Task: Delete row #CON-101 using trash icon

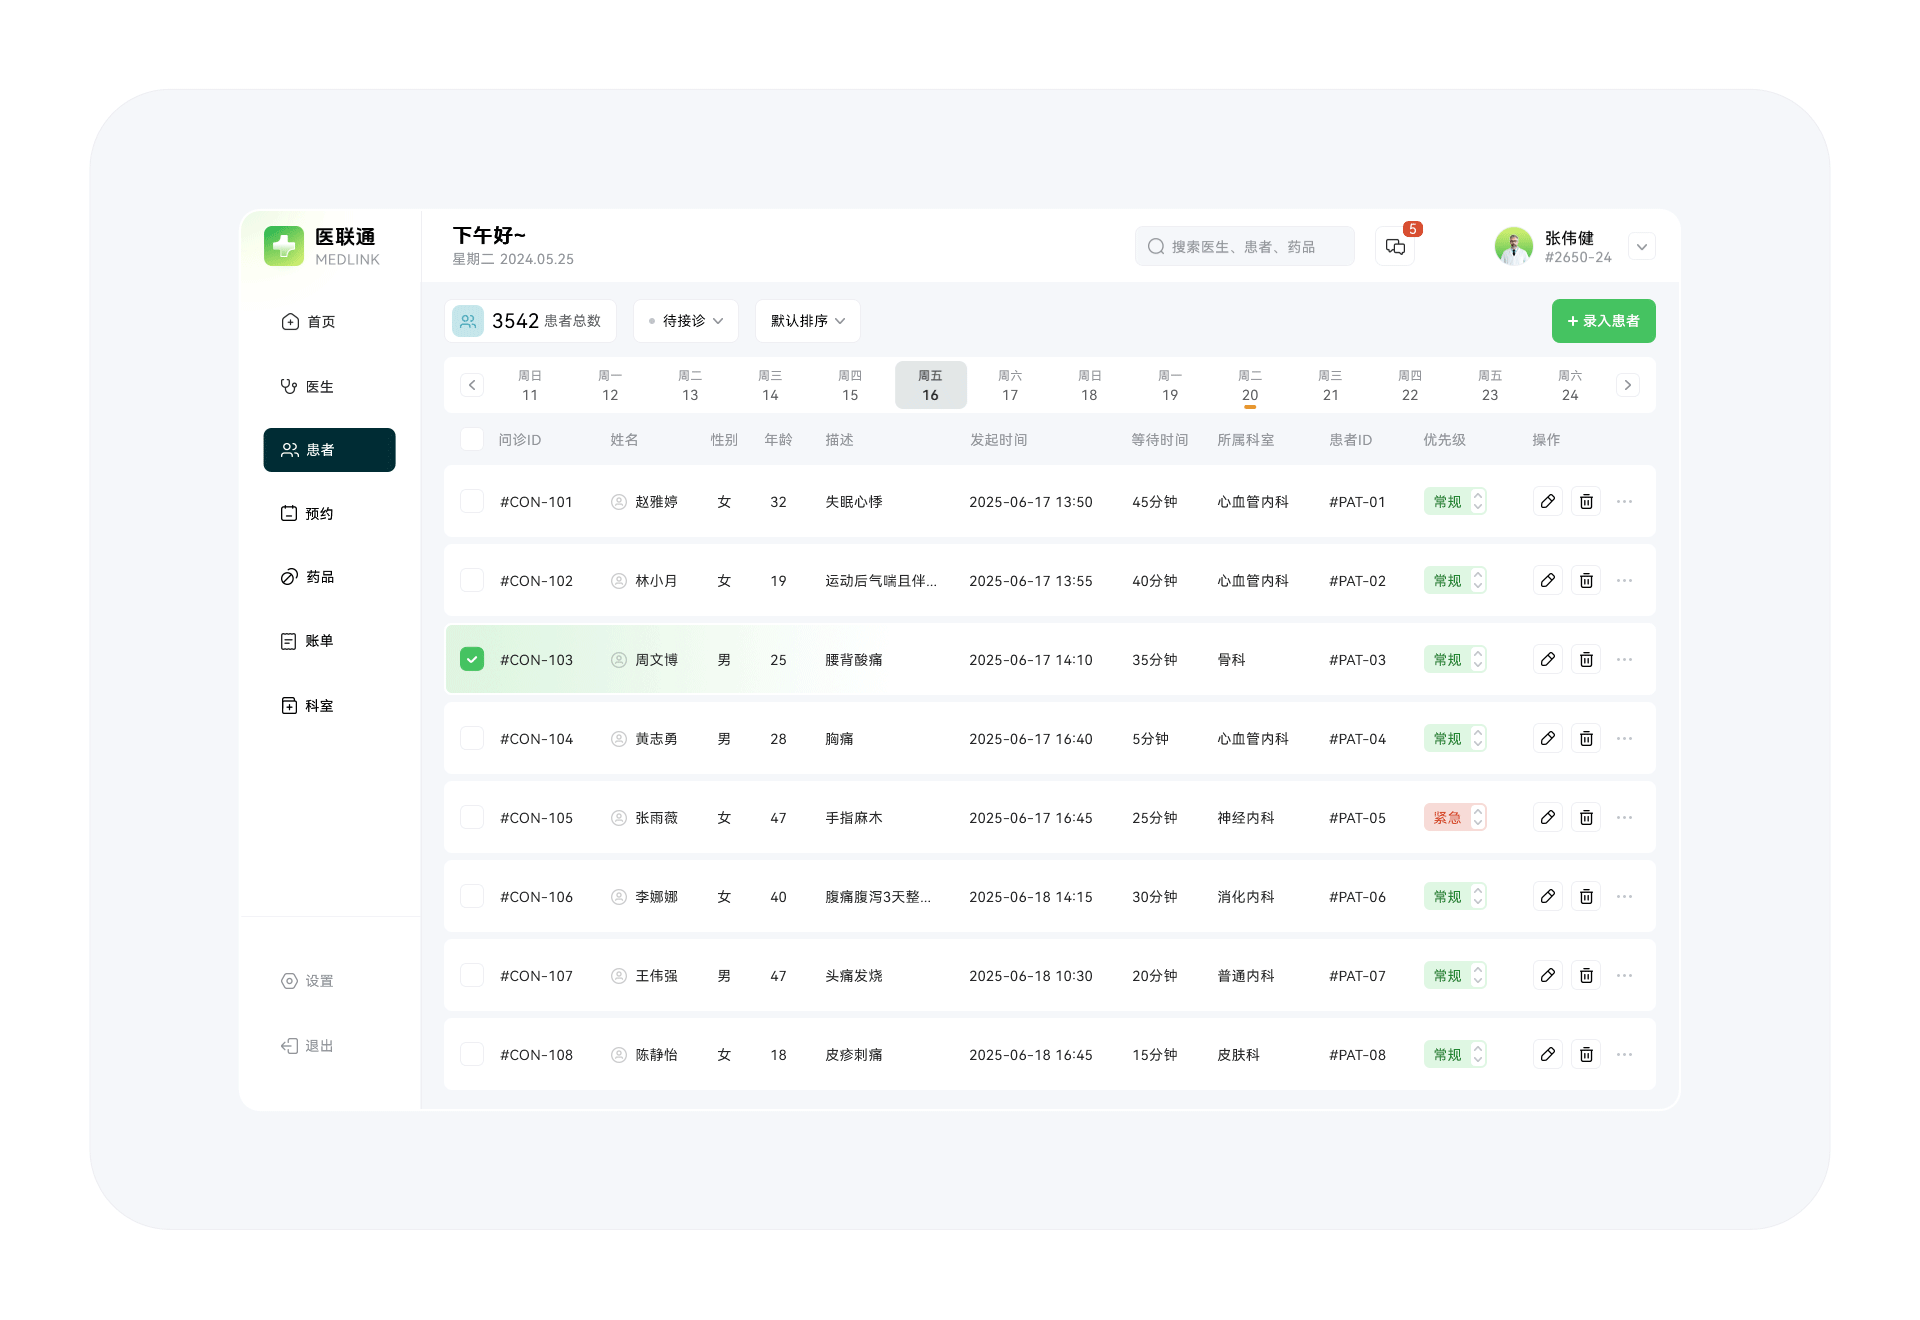Action: click(1586, 501)
